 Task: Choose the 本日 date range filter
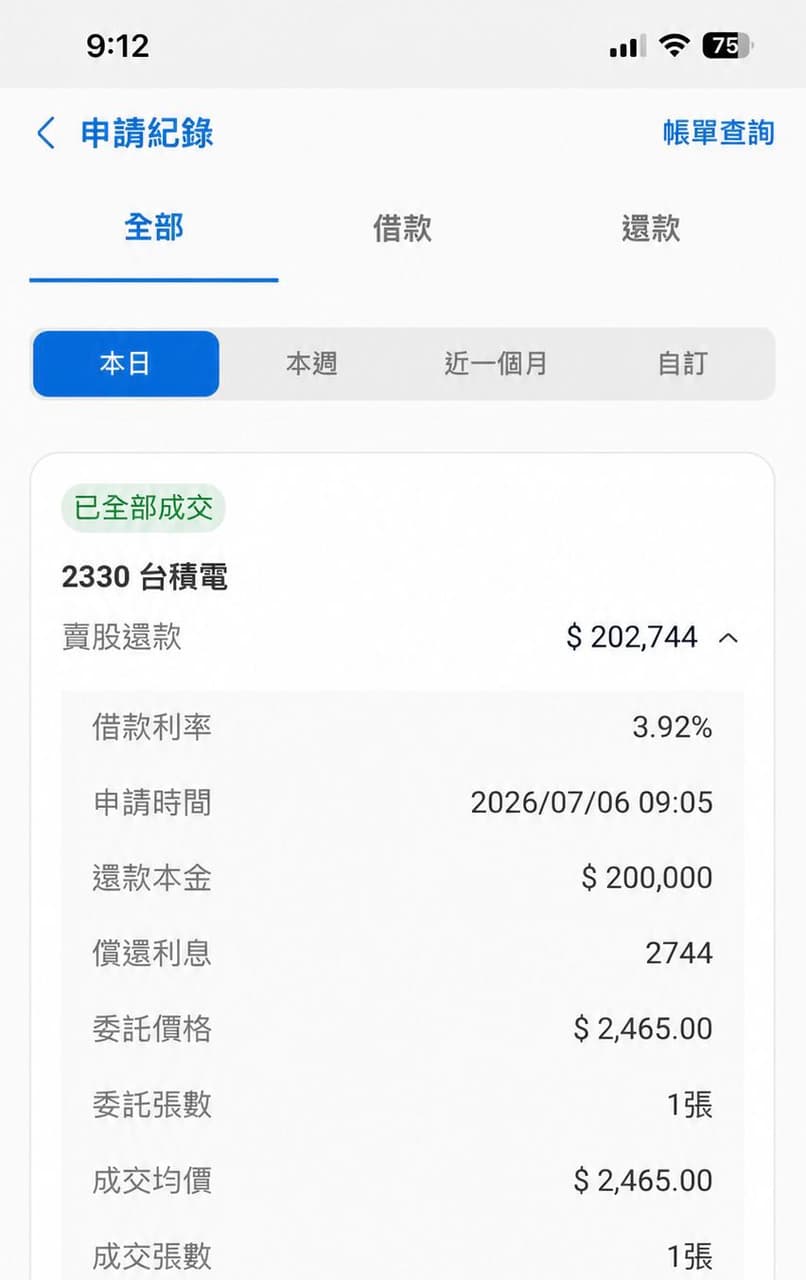pyautogui.click(x=126, y=364)
